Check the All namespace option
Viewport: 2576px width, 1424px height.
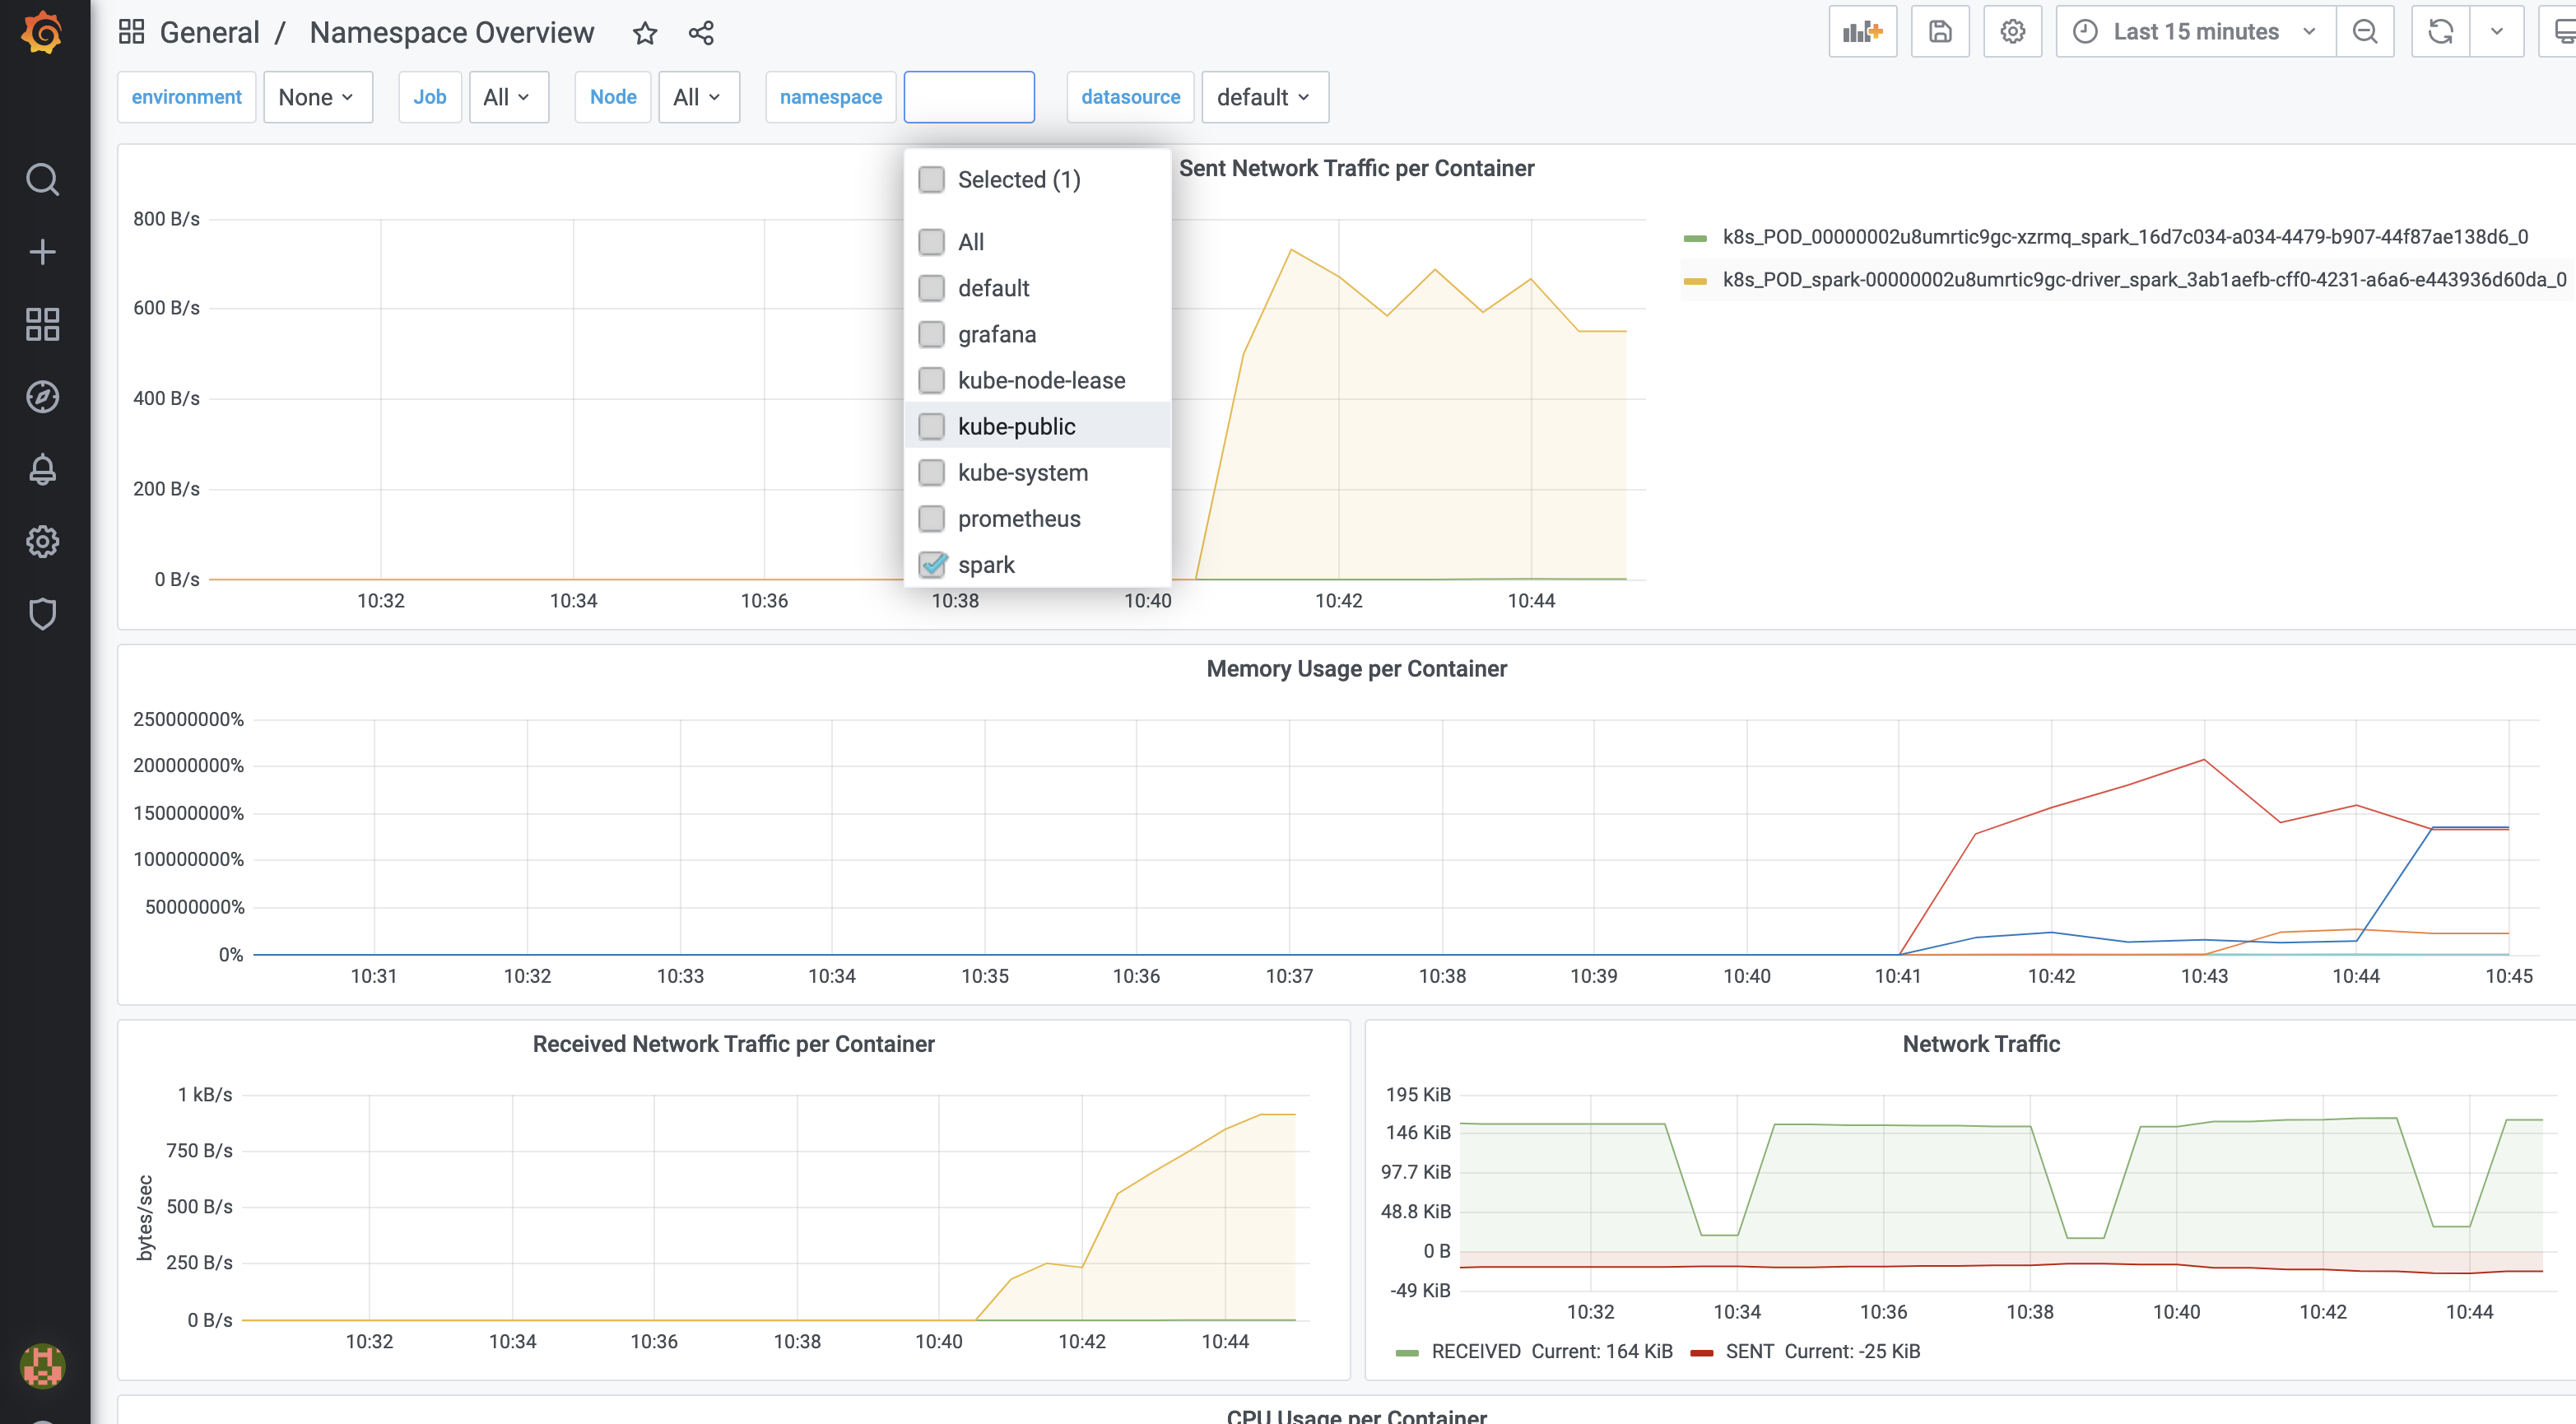coord(931,242)
